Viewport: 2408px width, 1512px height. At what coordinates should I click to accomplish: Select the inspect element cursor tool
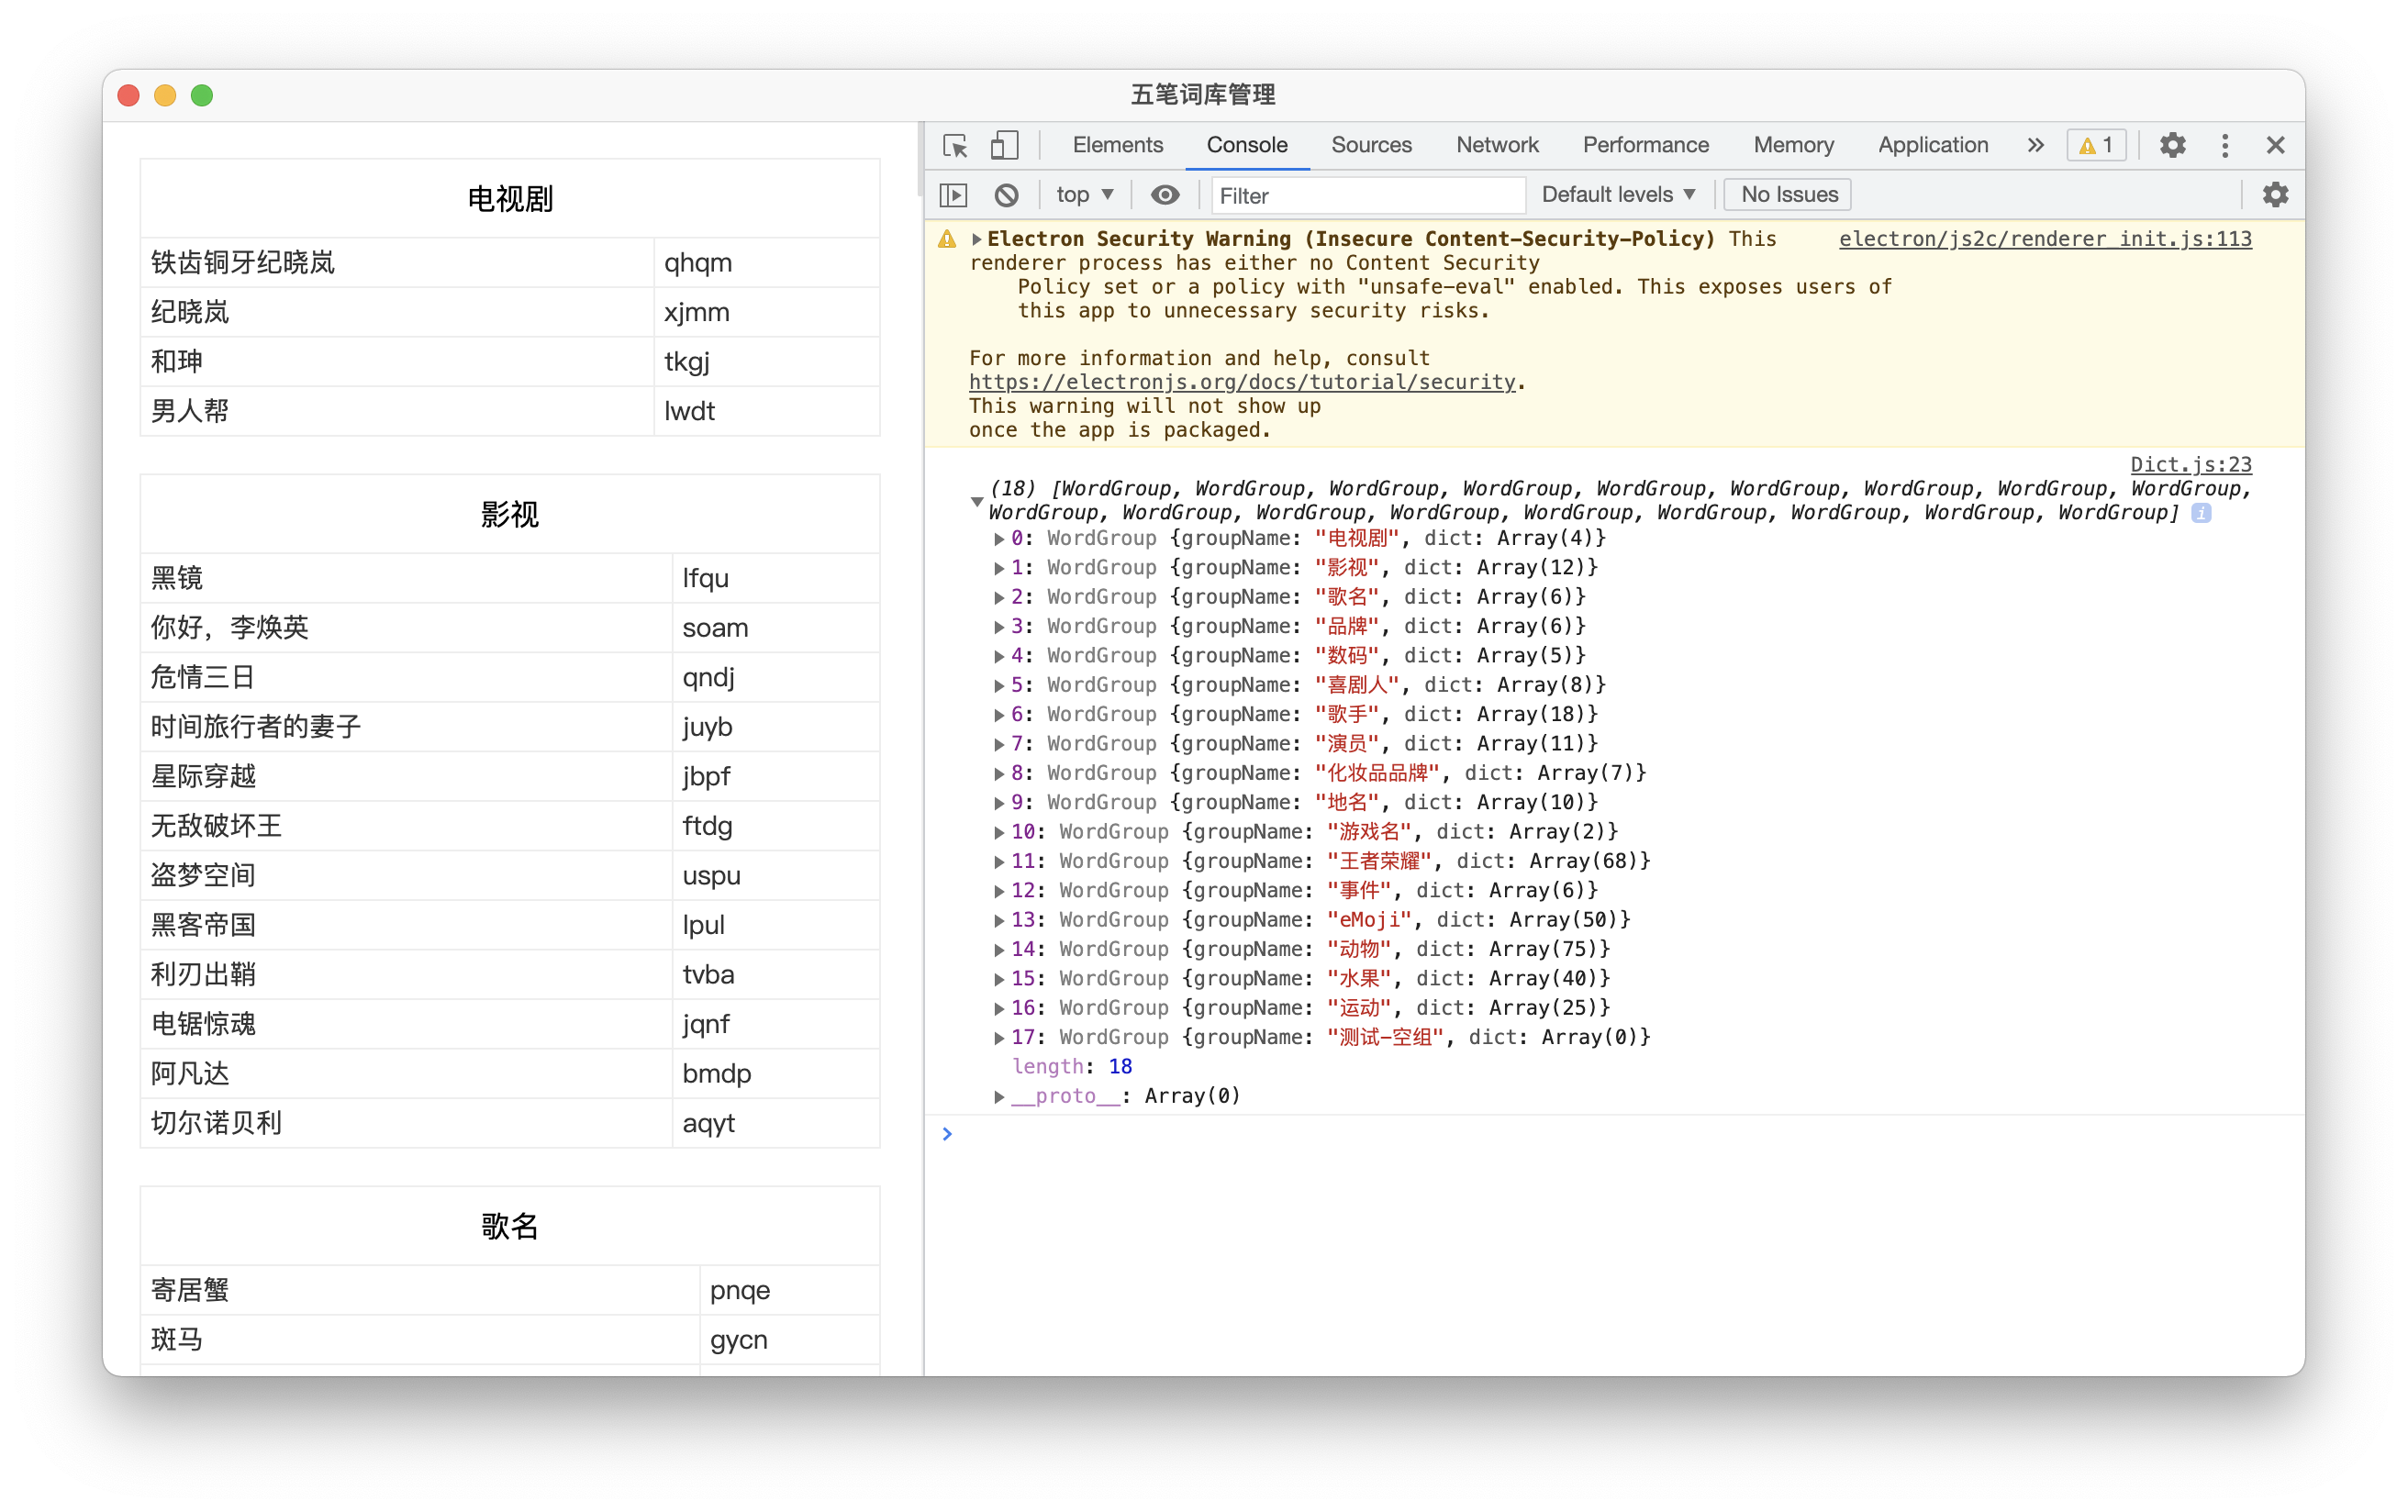[x=954, y=145]
